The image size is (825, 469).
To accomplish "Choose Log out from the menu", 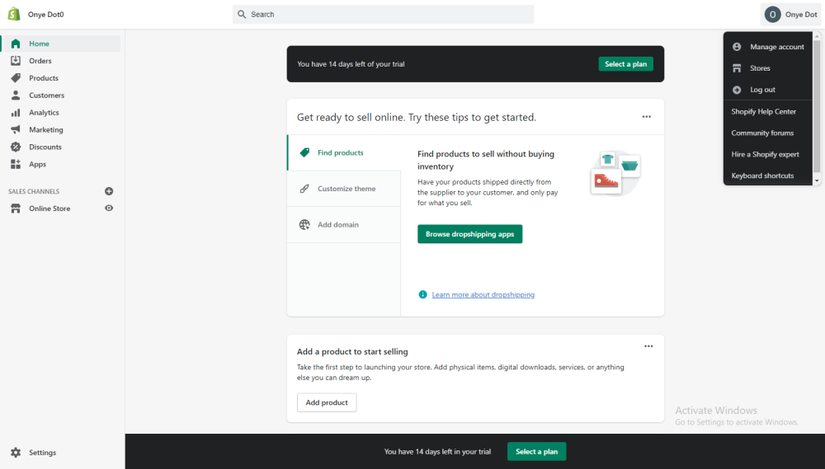I will click(x=768, y=89).
